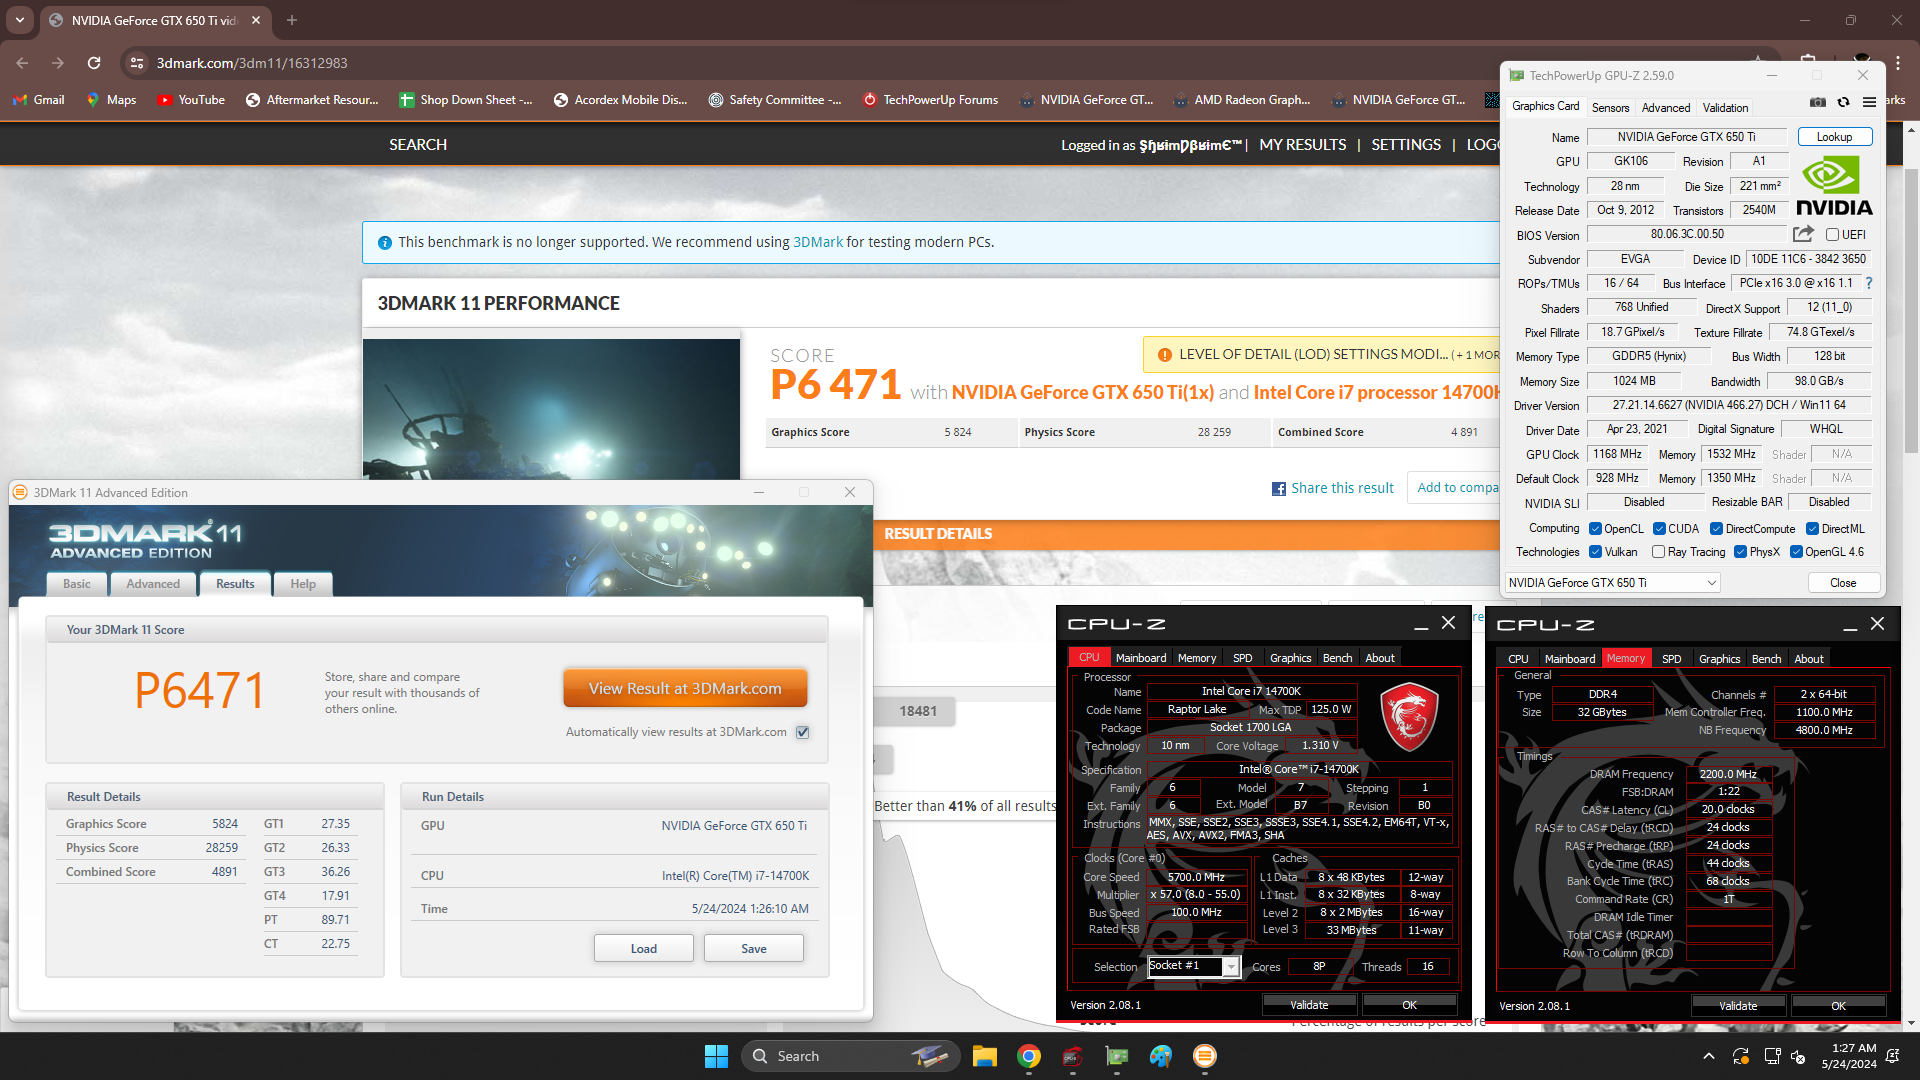The height and width of the screenshot is (1080, 1920).
Task: Toggle the OpenCL checkbox
Action: click(1596, 529)
